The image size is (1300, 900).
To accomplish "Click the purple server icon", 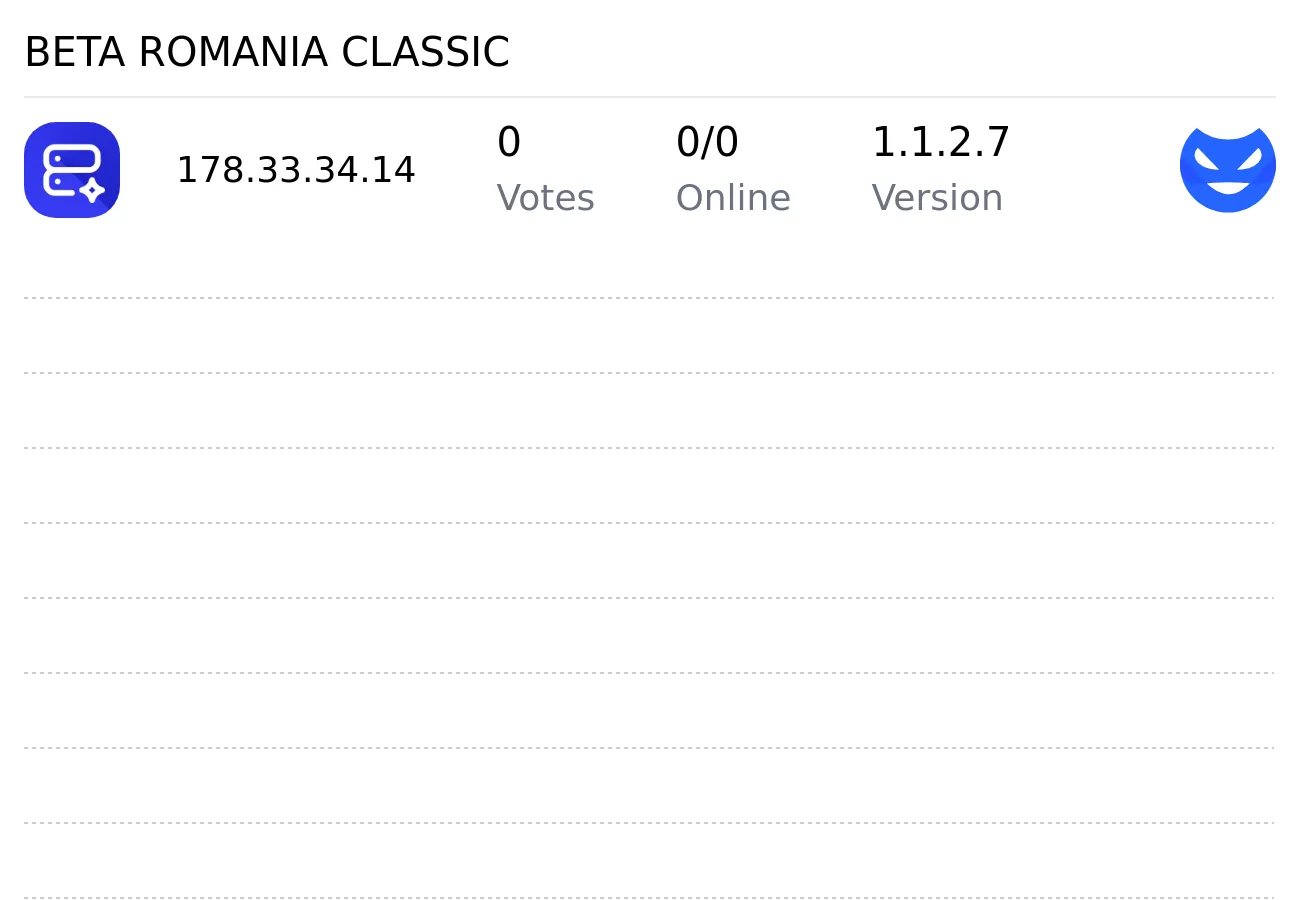I will pos(72,170).
